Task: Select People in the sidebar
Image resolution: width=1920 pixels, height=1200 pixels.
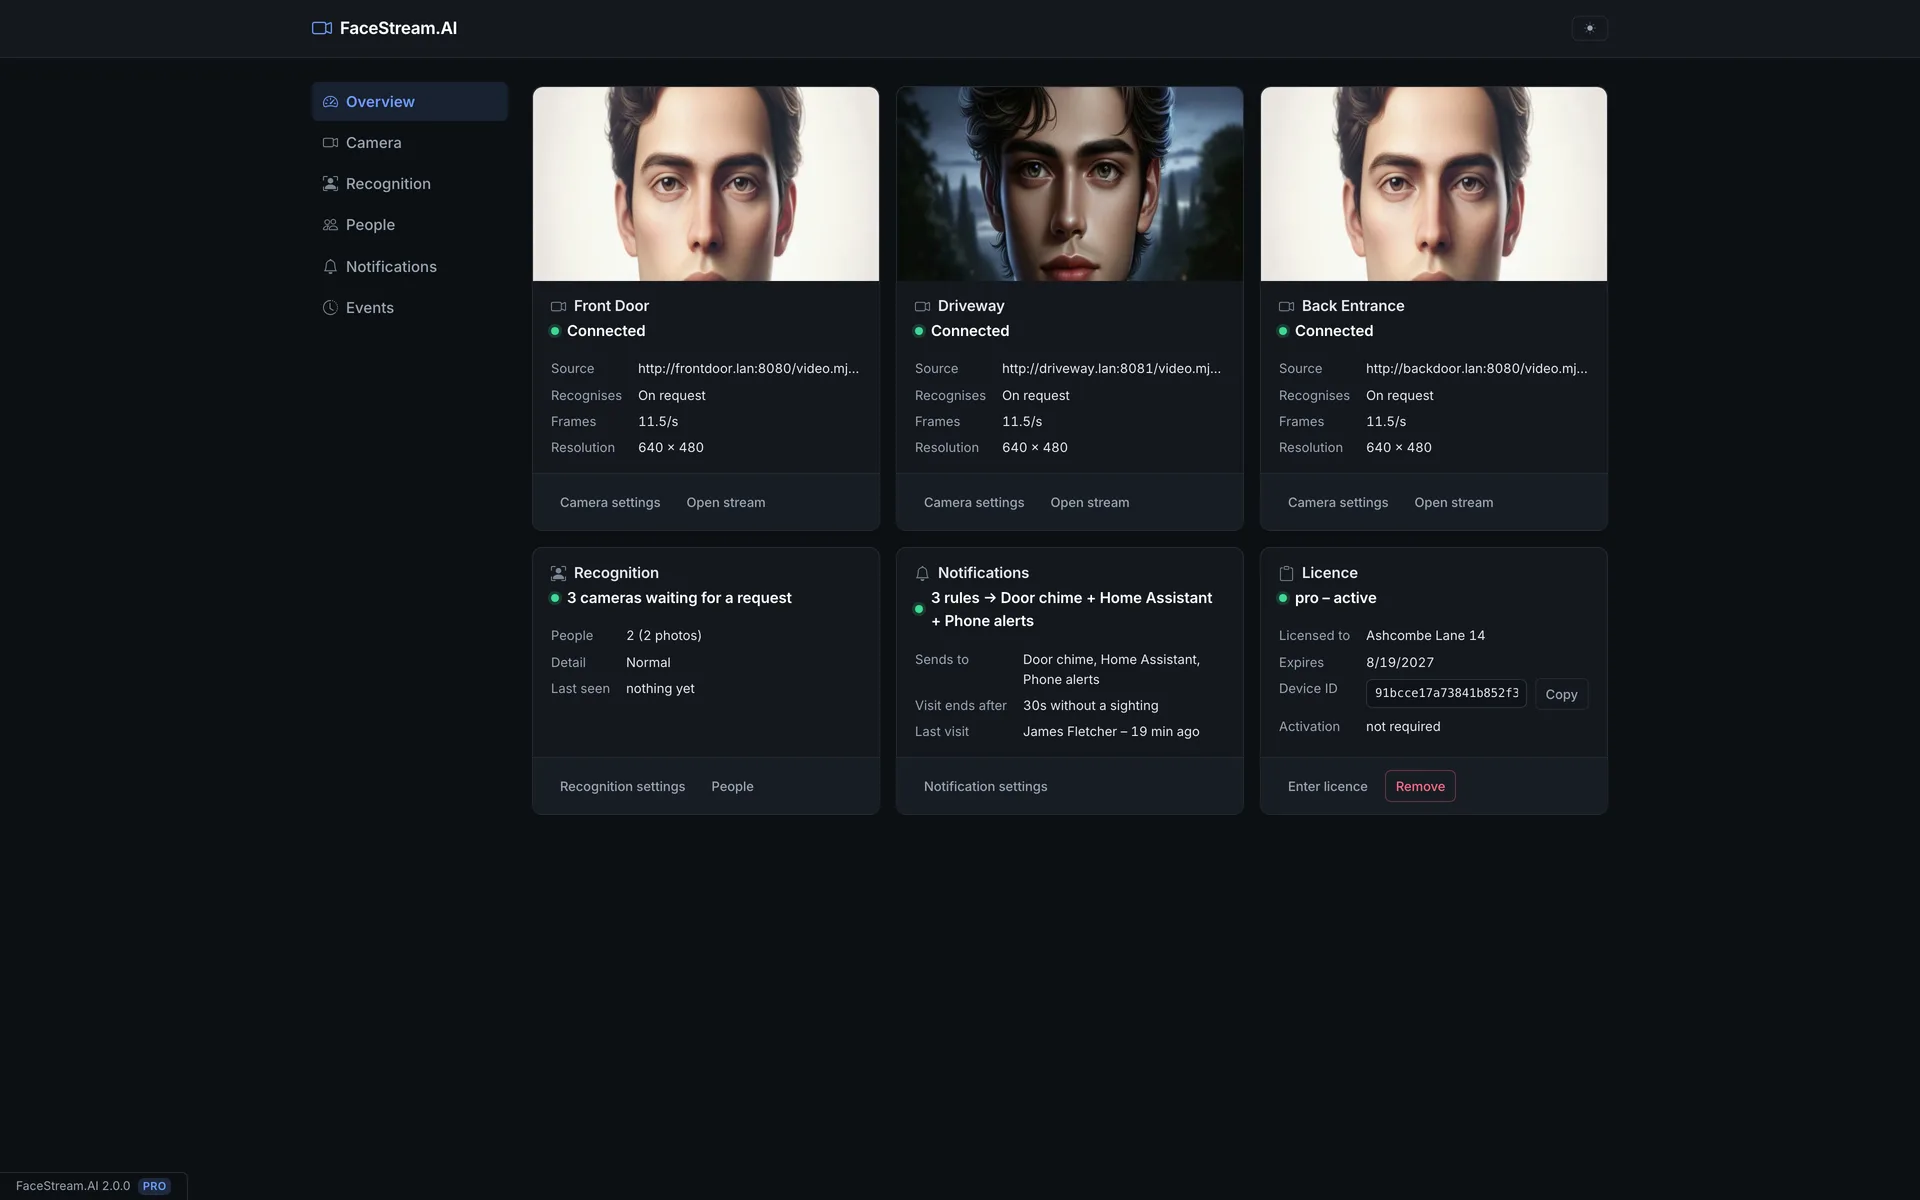Action: coord(410,225)
